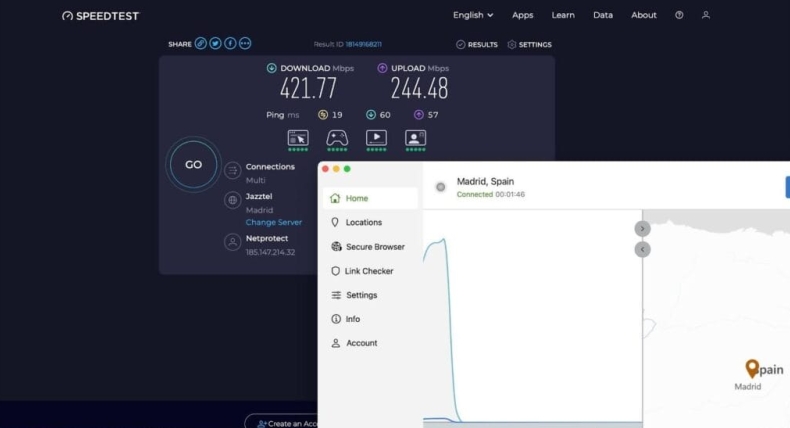Open Speedtest SETTINGS
Screen dimensions: 790x428
point(530,44)
